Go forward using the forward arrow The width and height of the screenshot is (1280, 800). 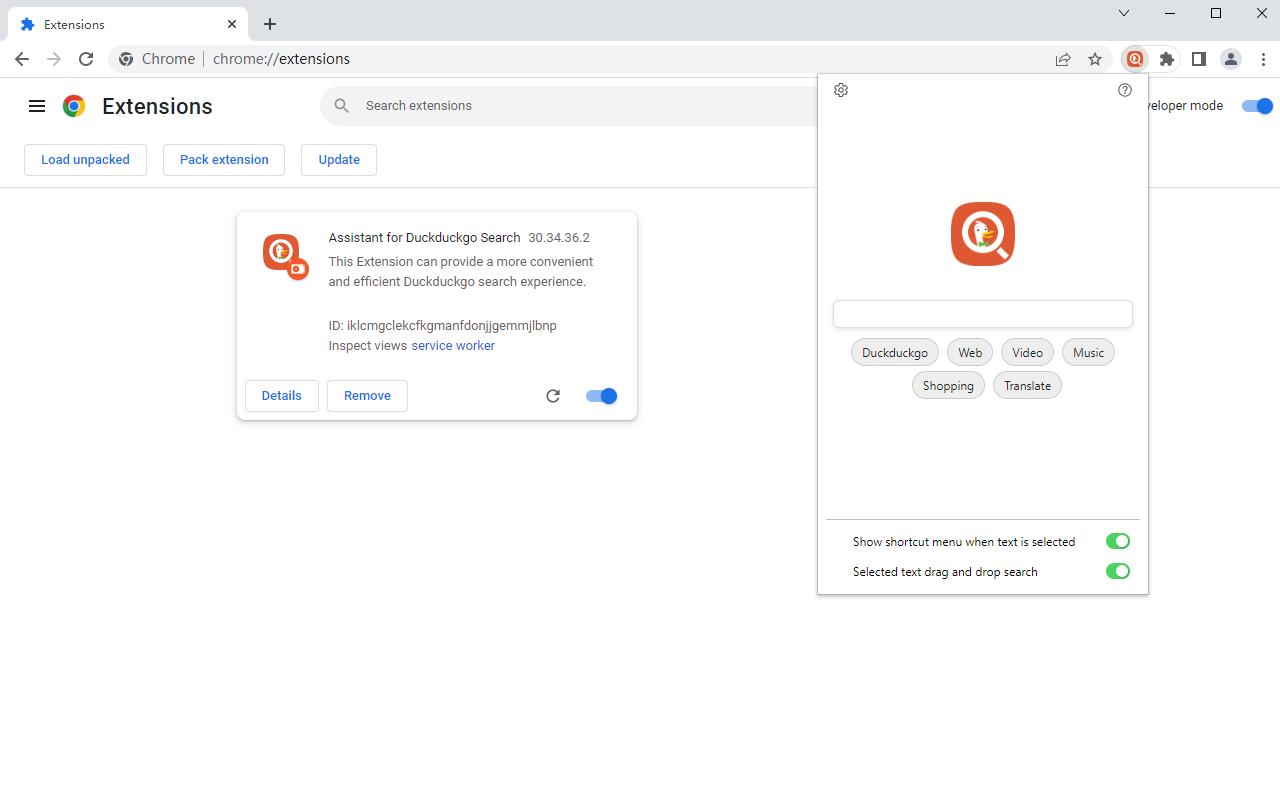[x=54, y=59]
